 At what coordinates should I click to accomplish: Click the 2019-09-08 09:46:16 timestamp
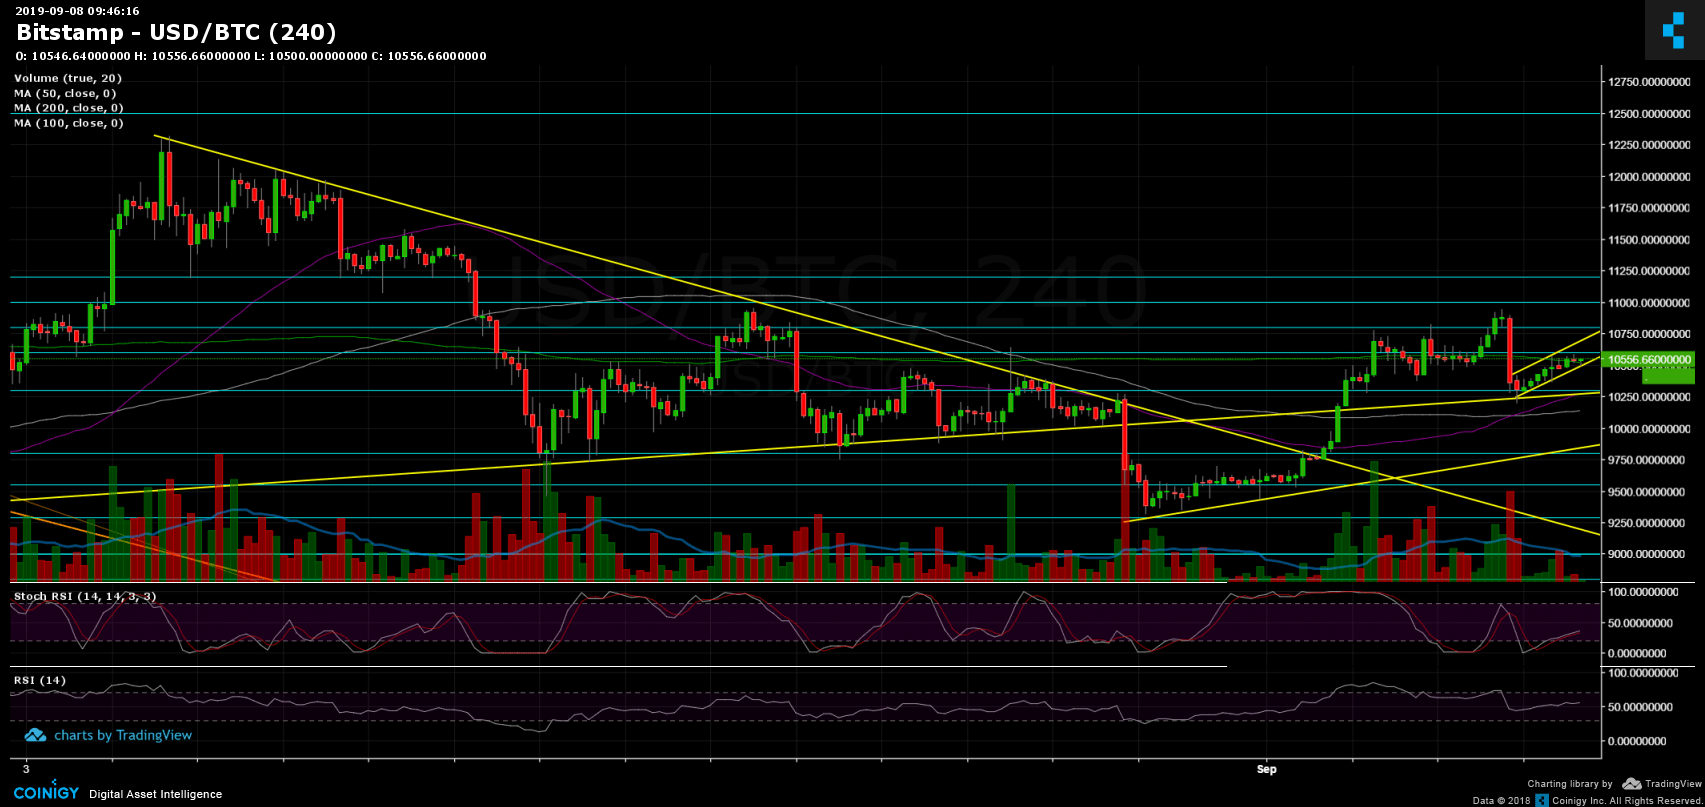pyautogui.click(x=77, y=11)
